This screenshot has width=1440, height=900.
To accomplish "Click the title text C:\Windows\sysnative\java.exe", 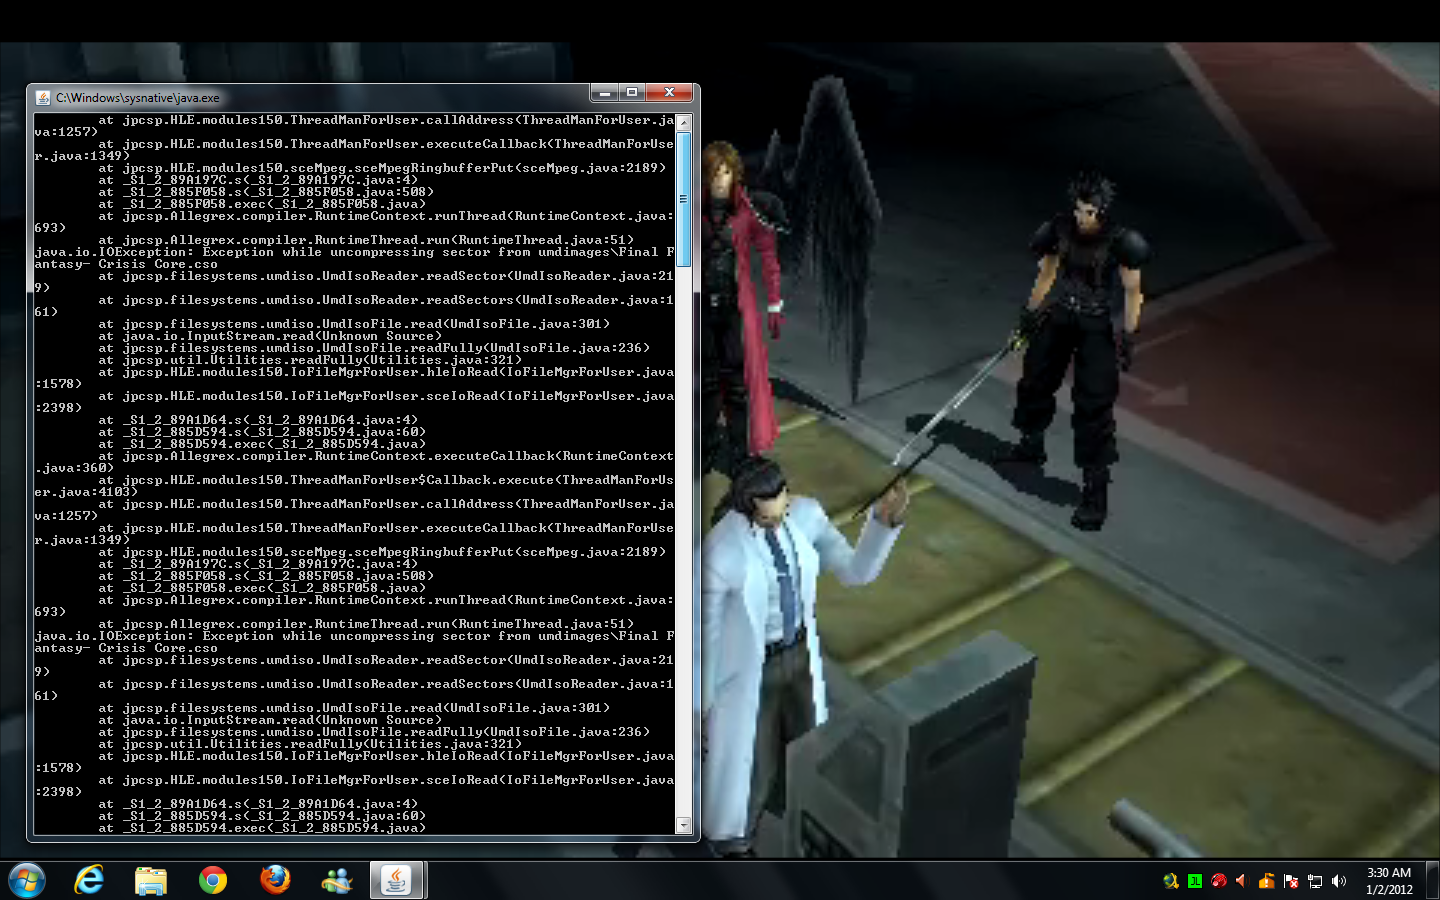I will (x=138, y=98).
